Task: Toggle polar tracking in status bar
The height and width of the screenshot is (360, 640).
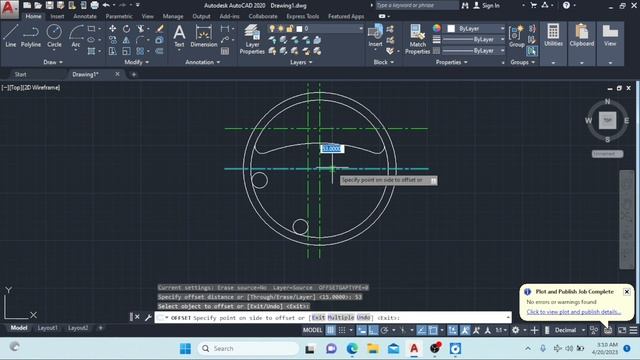Action: click(x=384, y=330)
